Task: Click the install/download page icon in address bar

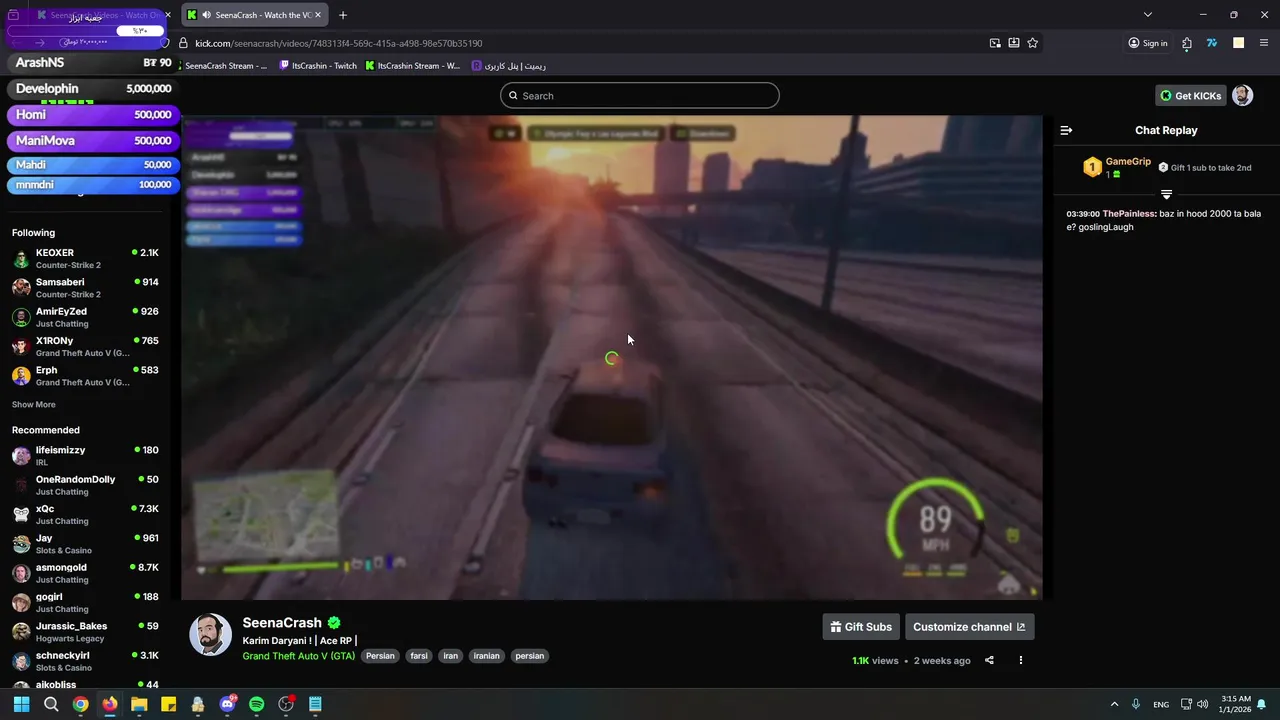Action: 1014,43
